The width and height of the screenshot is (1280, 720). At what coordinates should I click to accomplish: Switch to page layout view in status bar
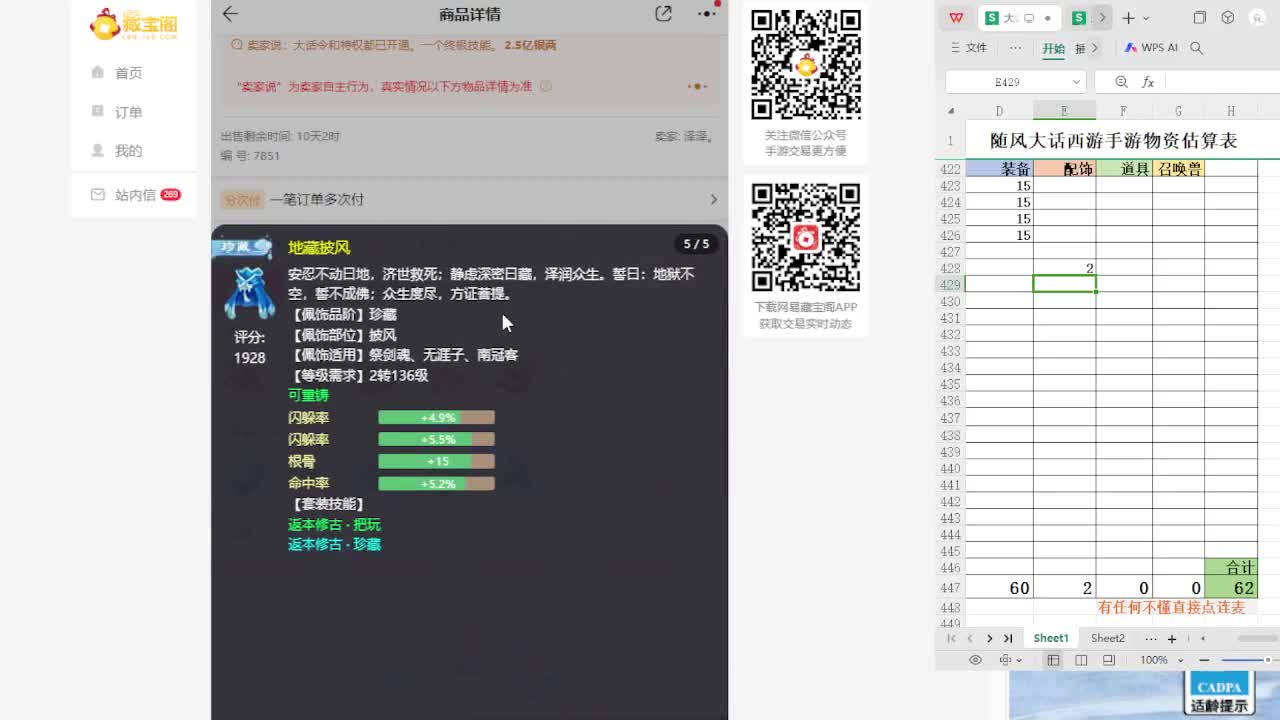coord(1082,660)
